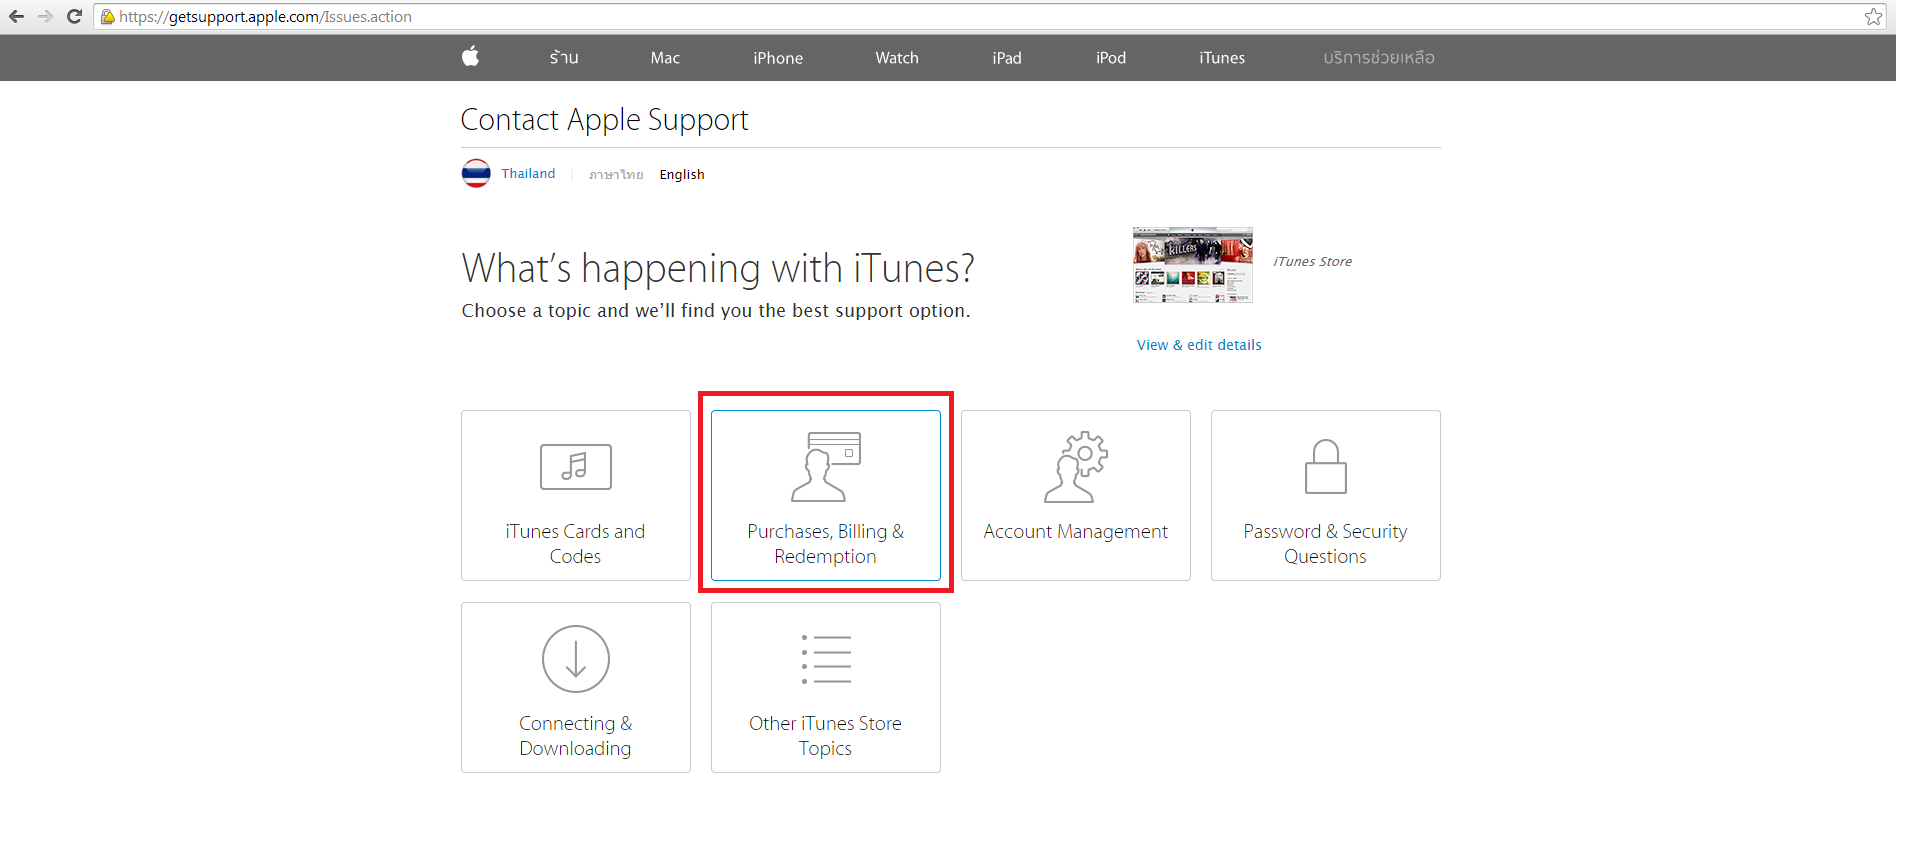Viewport: 1910px width, 850px height.
Task: Click the person with gear icon
Action: [1076, 467]
